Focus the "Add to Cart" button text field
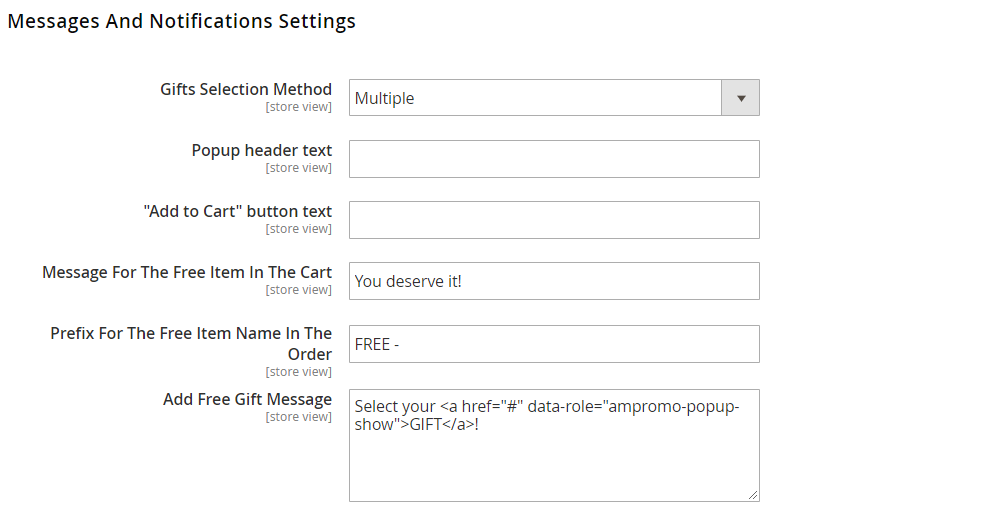Screen dimensions: 1005x516 click(554, 220)
